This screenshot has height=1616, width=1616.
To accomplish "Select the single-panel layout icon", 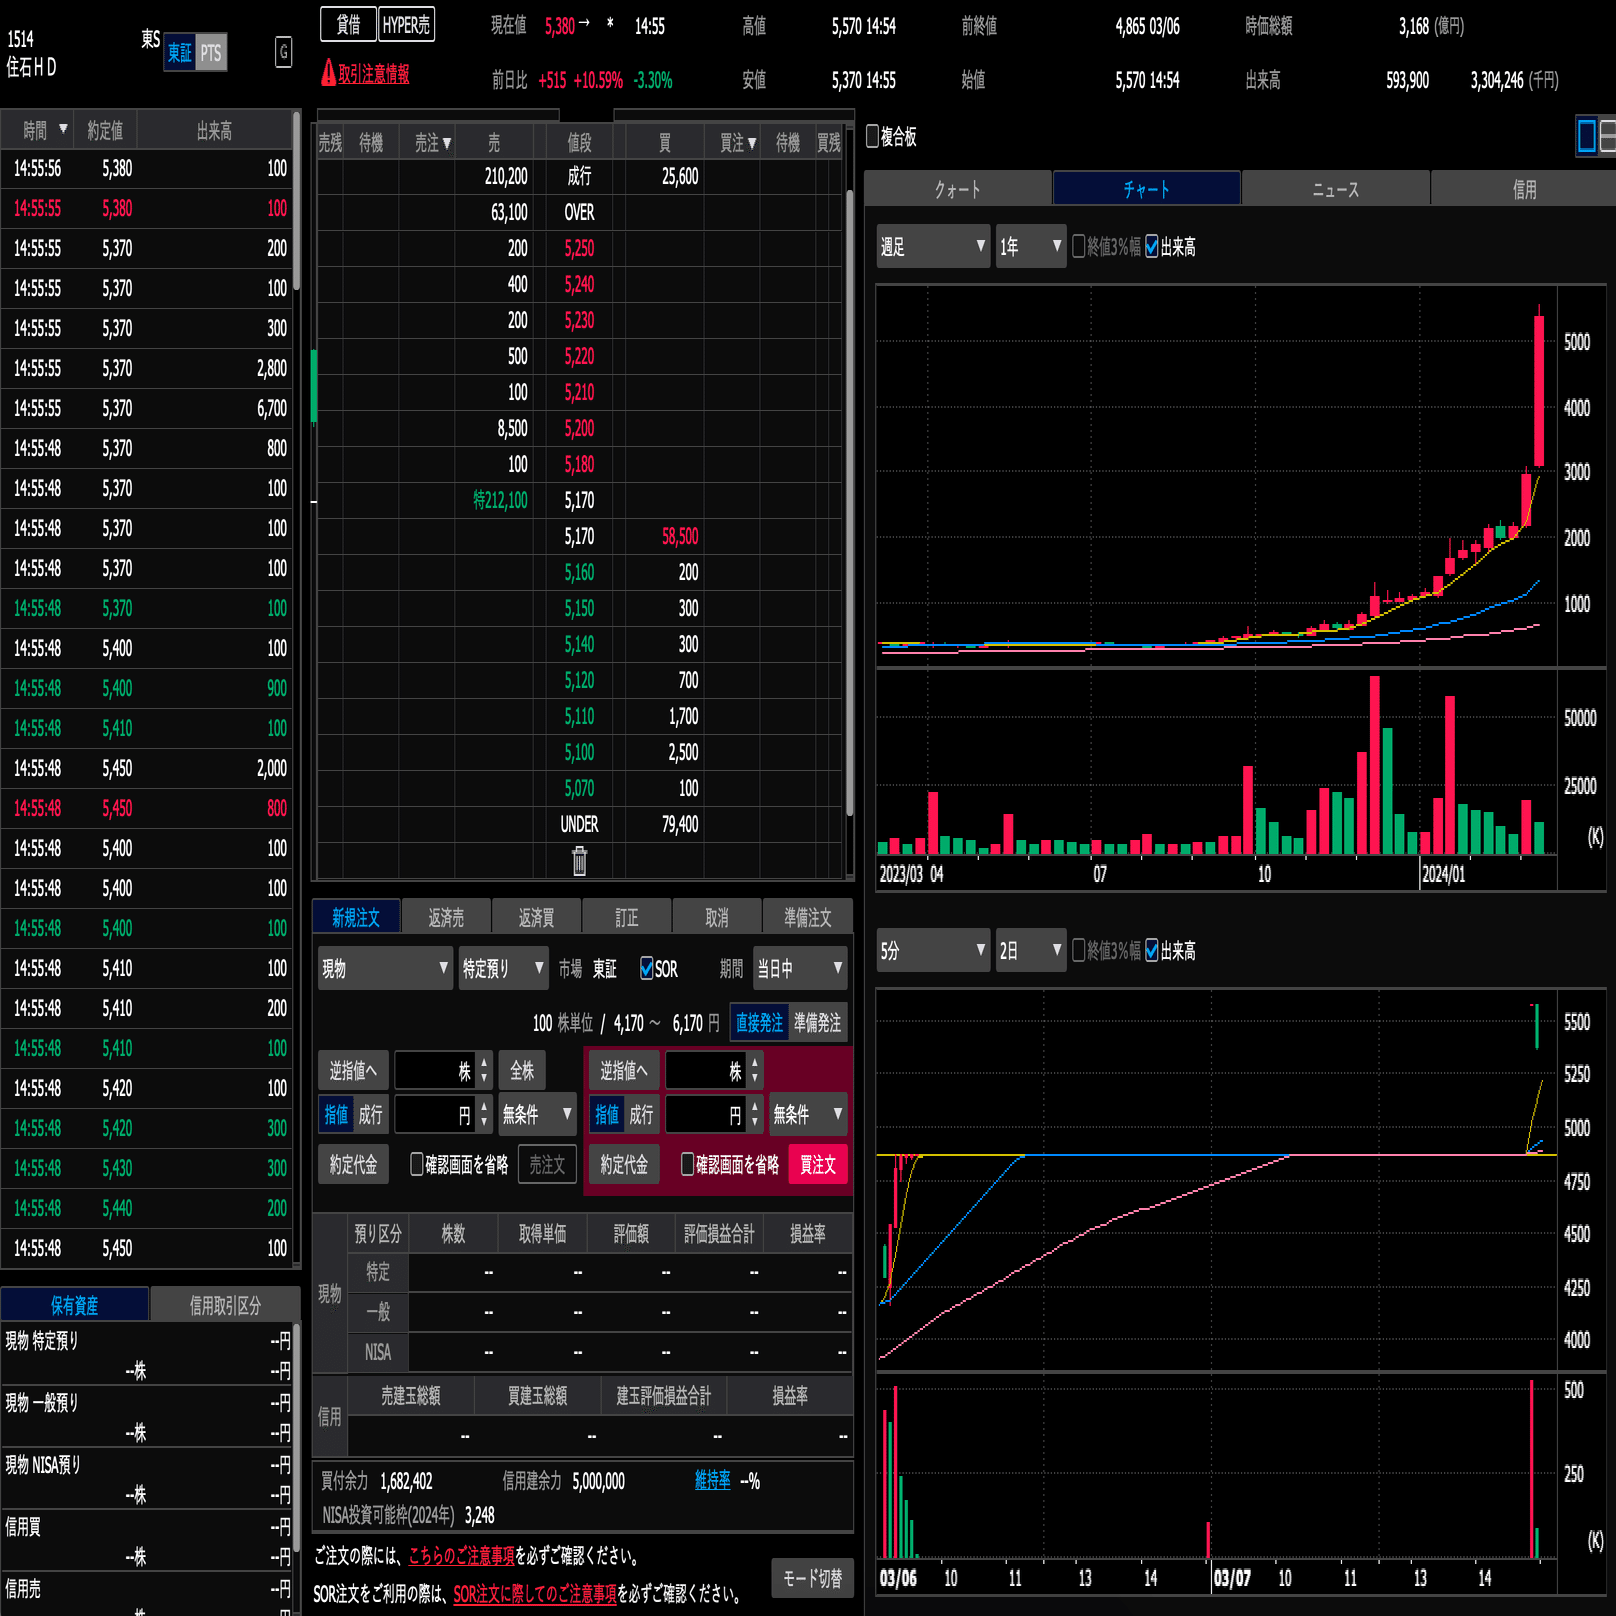I will (1586, 135).
